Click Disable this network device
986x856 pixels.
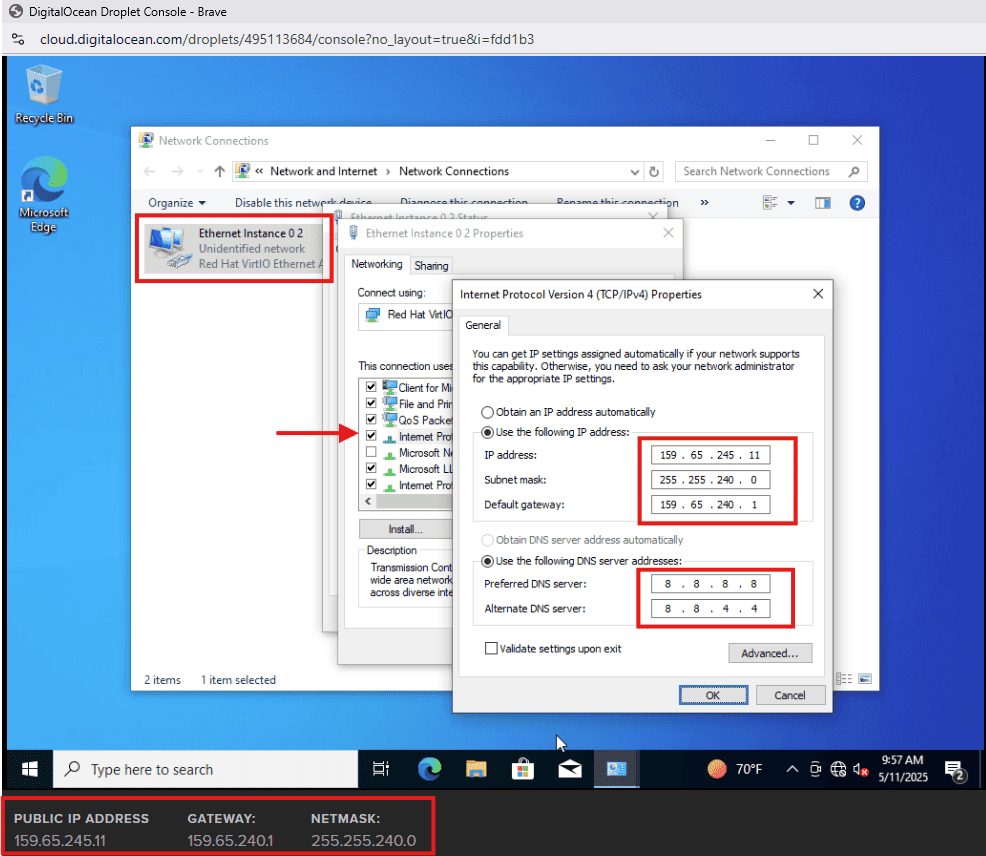303,203
